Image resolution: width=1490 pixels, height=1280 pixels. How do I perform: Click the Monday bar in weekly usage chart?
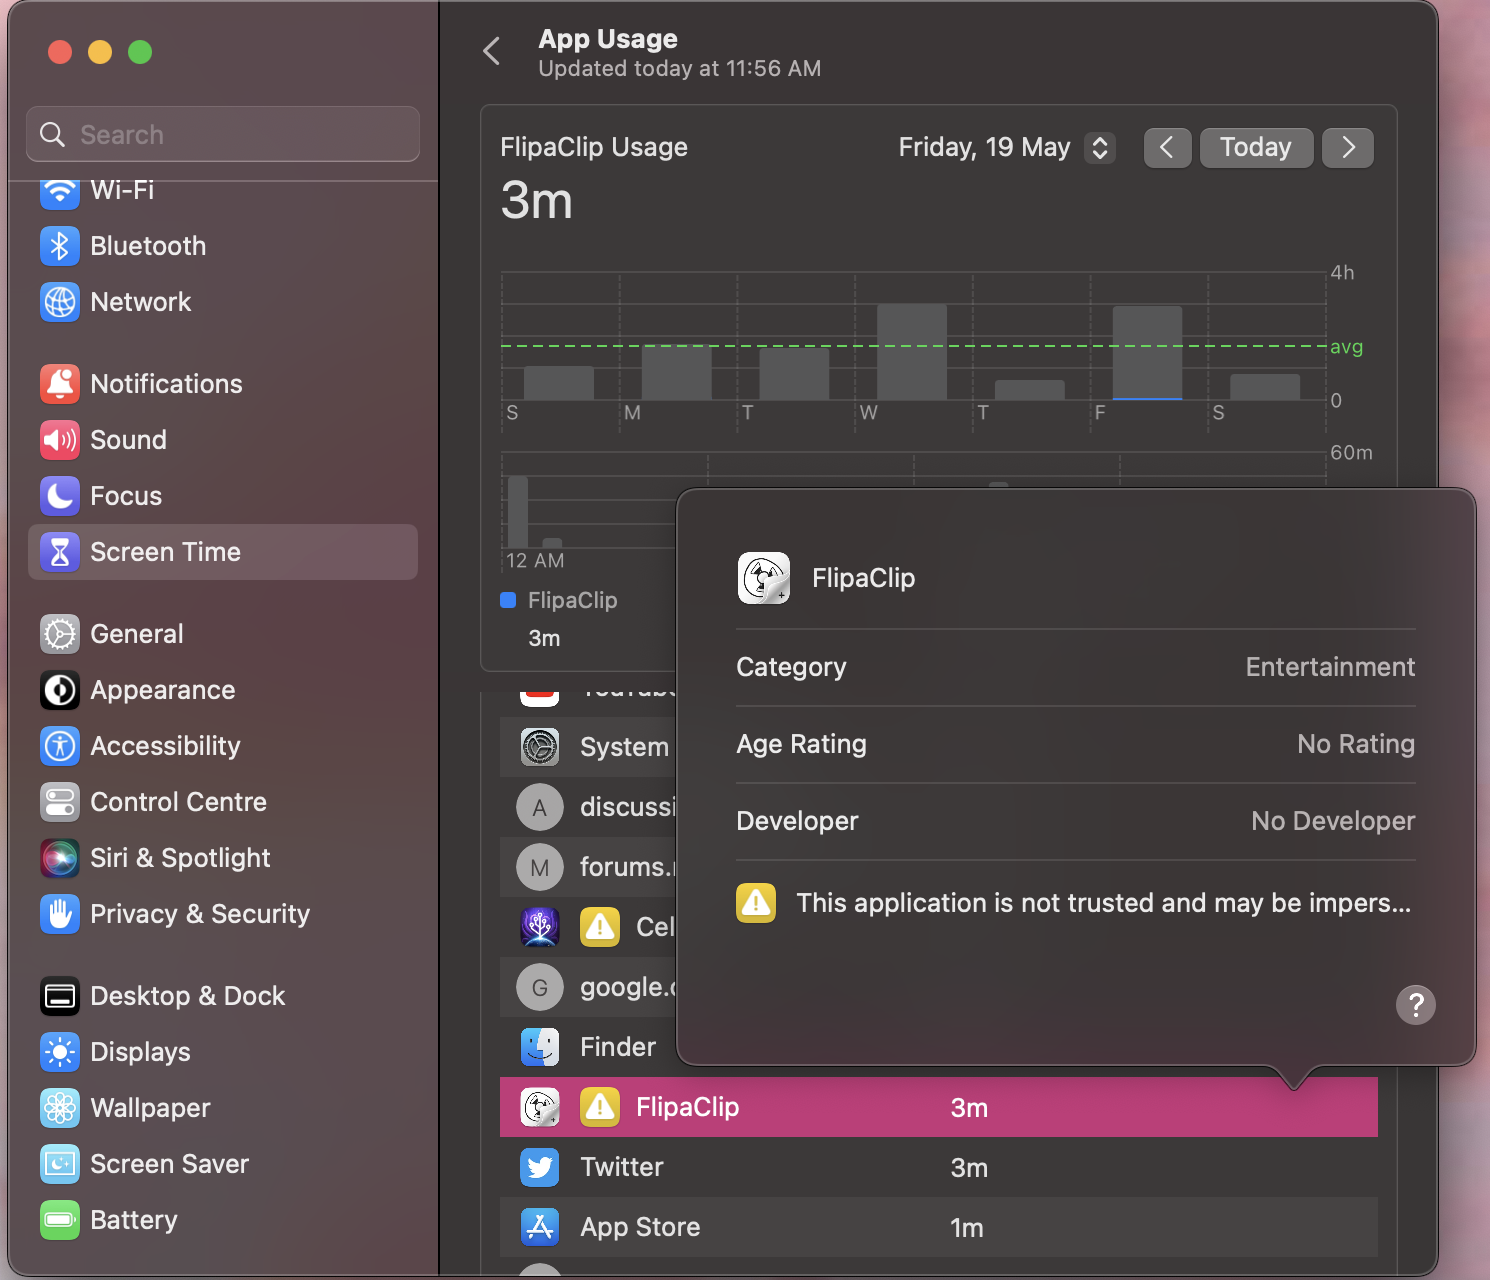coord(677,373)
